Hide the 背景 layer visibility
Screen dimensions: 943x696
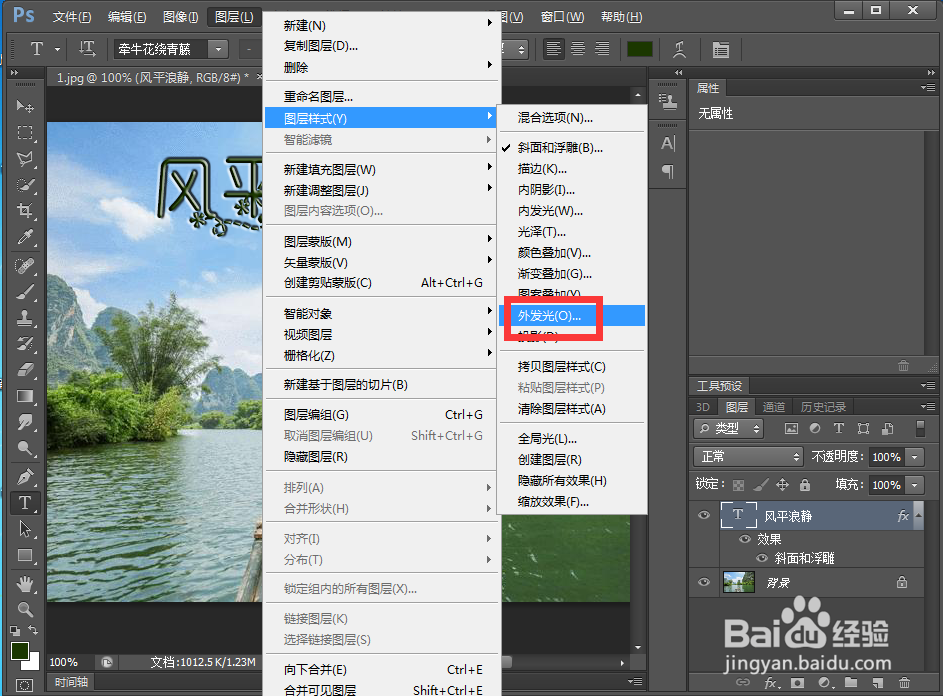pyautogui.click(x=704, y=581)
